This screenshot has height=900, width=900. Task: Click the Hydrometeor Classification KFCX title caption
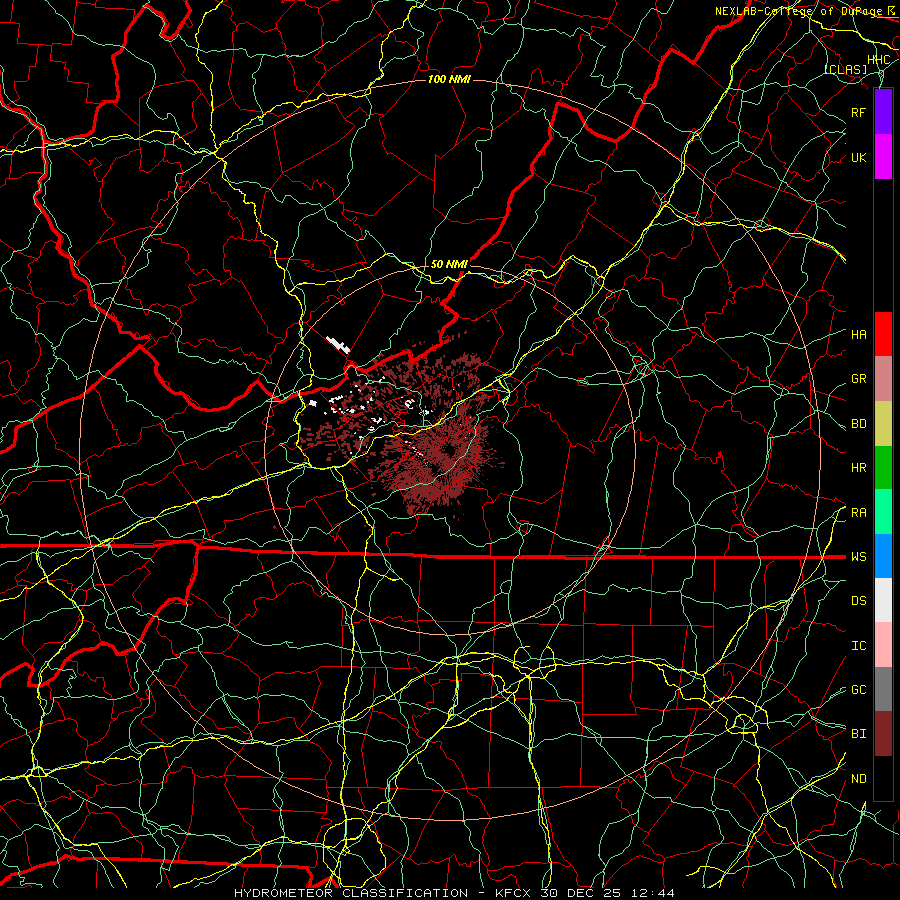coord(454,893)
